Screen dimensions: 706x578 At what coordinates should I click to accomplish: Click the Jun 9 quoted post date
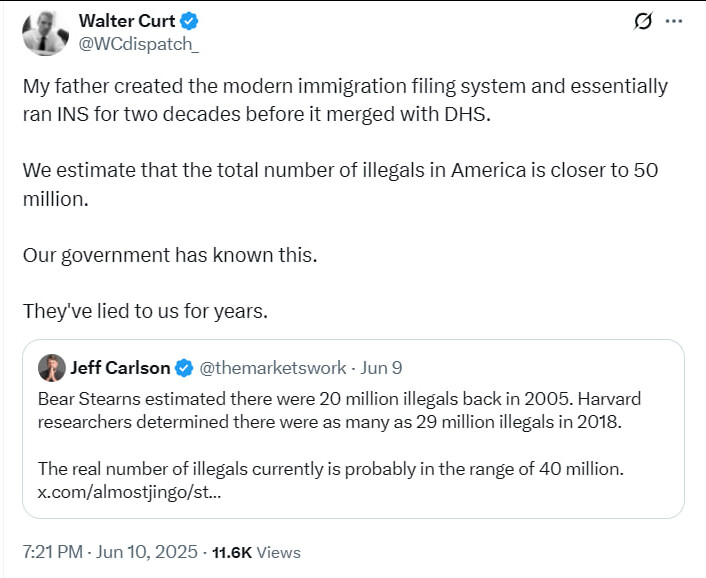point(381,368)
